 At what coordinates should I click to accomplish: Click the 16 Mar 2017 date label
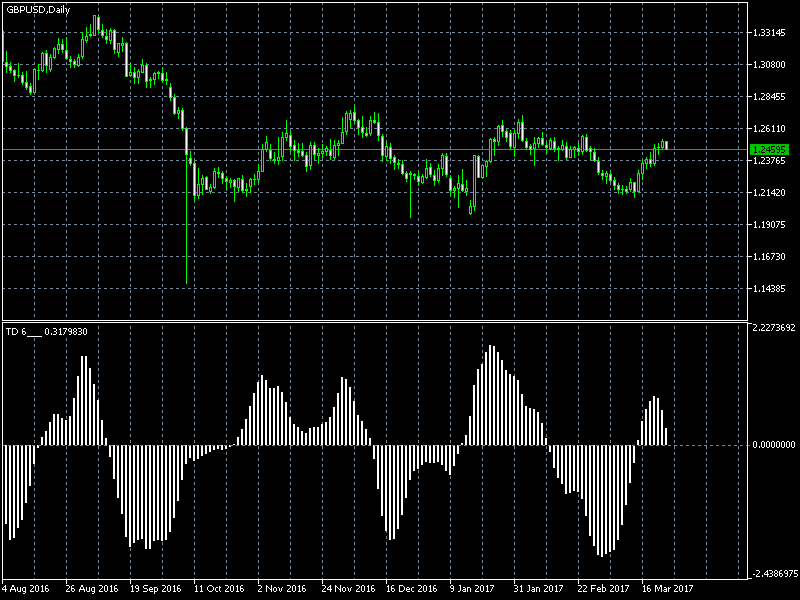coord(667,589)
